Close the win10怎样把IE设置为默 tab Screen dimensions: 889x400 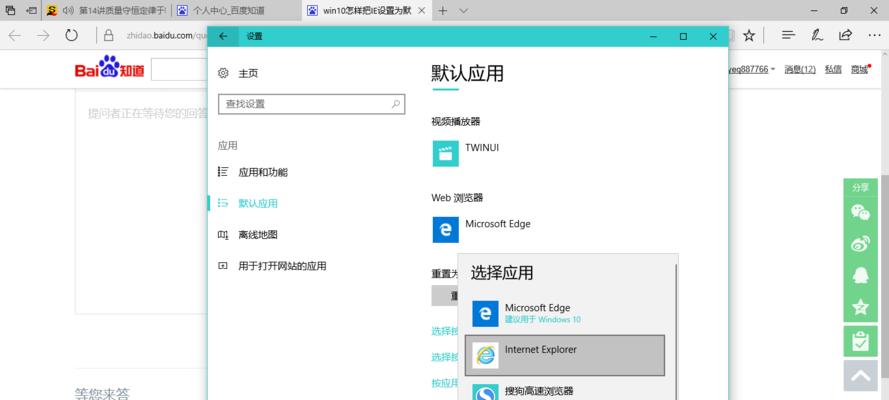[422, 11]
